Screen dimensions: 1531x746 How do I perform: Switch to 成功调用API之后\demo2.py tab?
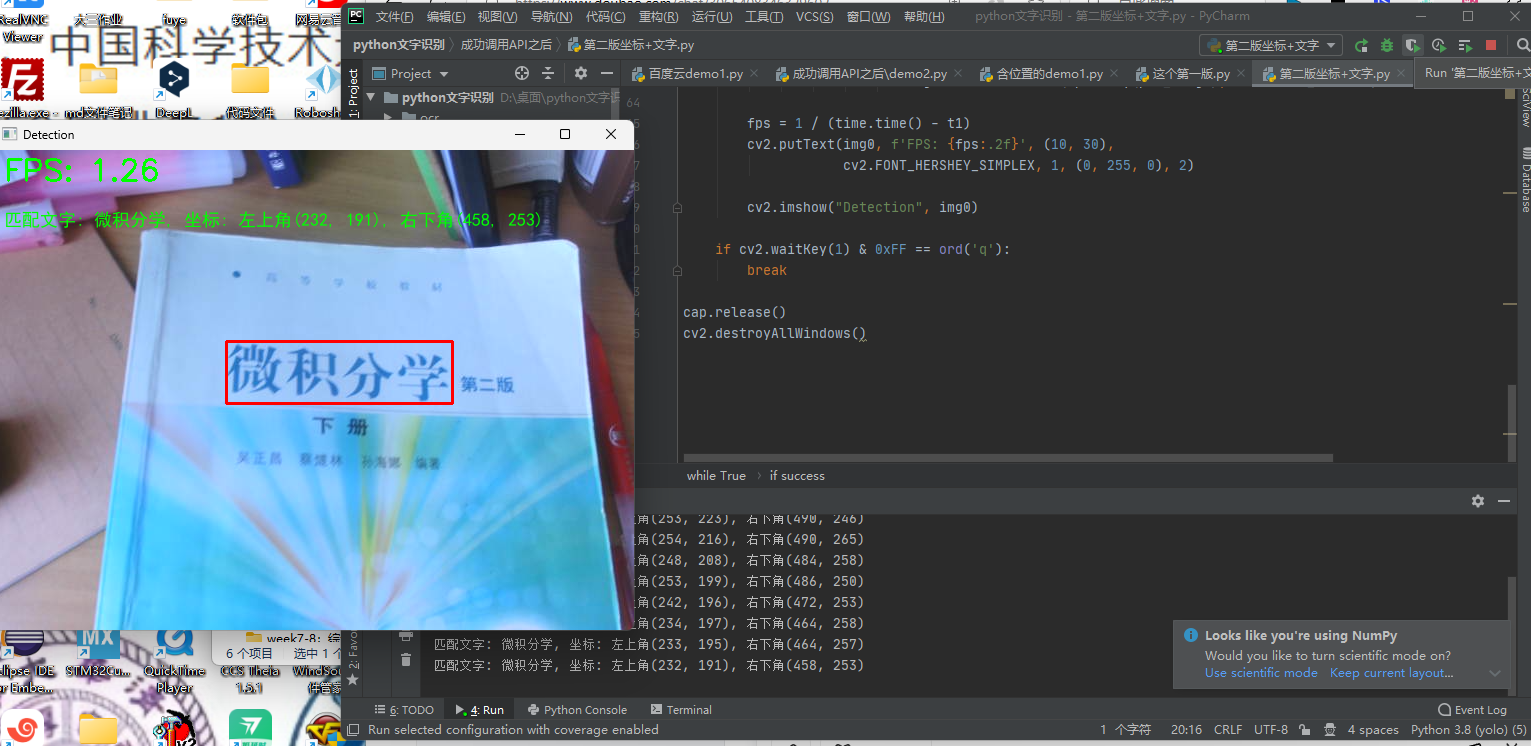tap(869, 74)
